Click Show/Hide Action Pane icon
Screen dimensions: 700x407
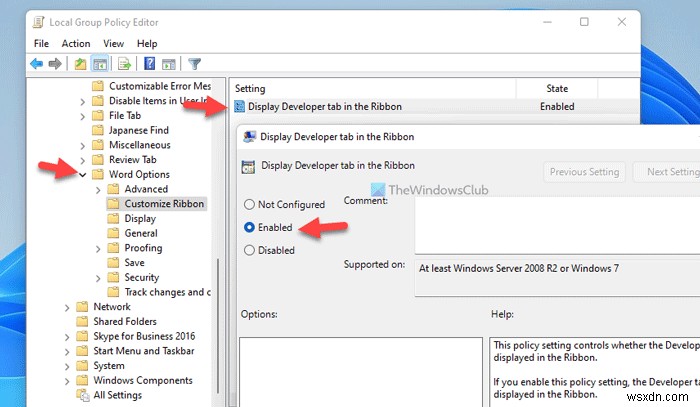point(169,64)
